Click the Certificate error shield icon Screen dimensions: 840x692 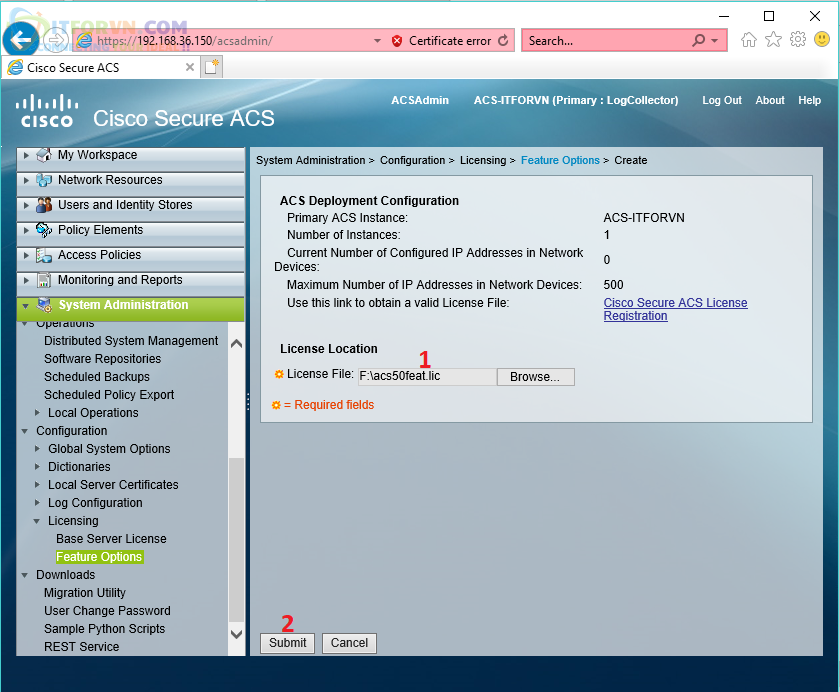coord(397,41)
